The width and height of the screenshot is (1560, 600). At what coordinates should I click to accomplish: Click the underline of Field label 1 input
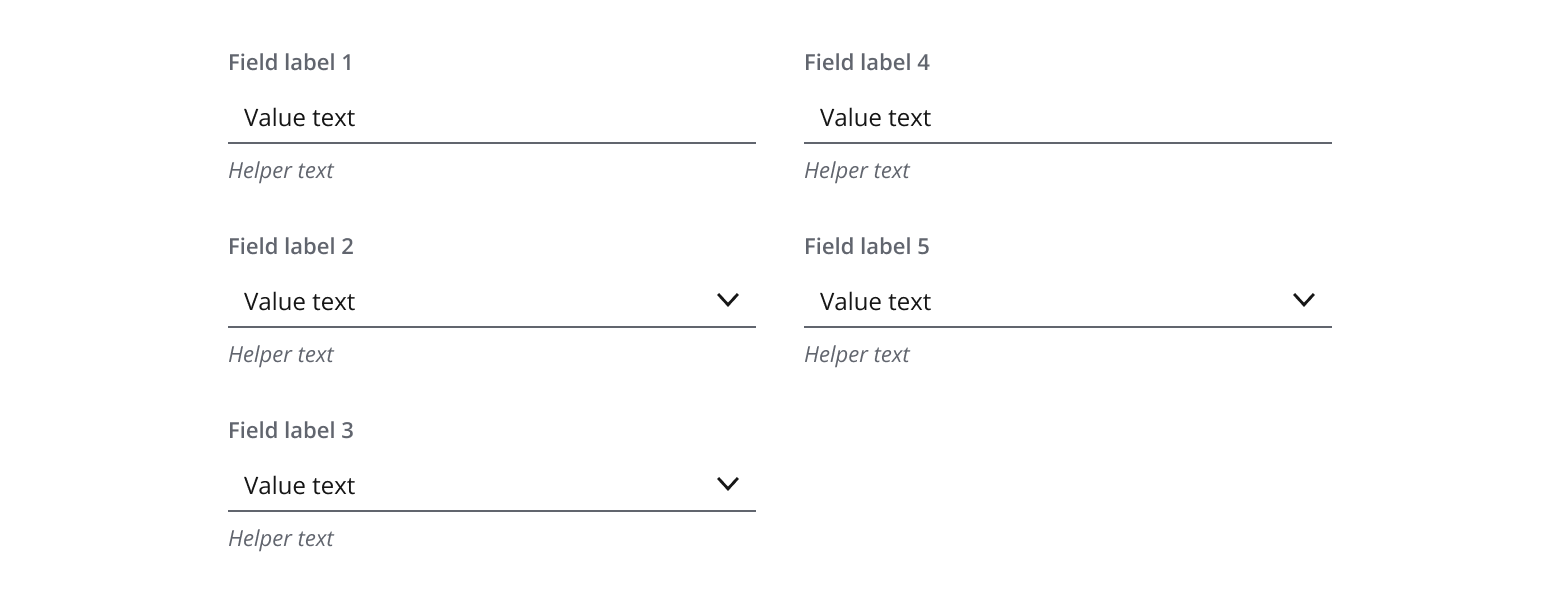(x=492, y=143)
